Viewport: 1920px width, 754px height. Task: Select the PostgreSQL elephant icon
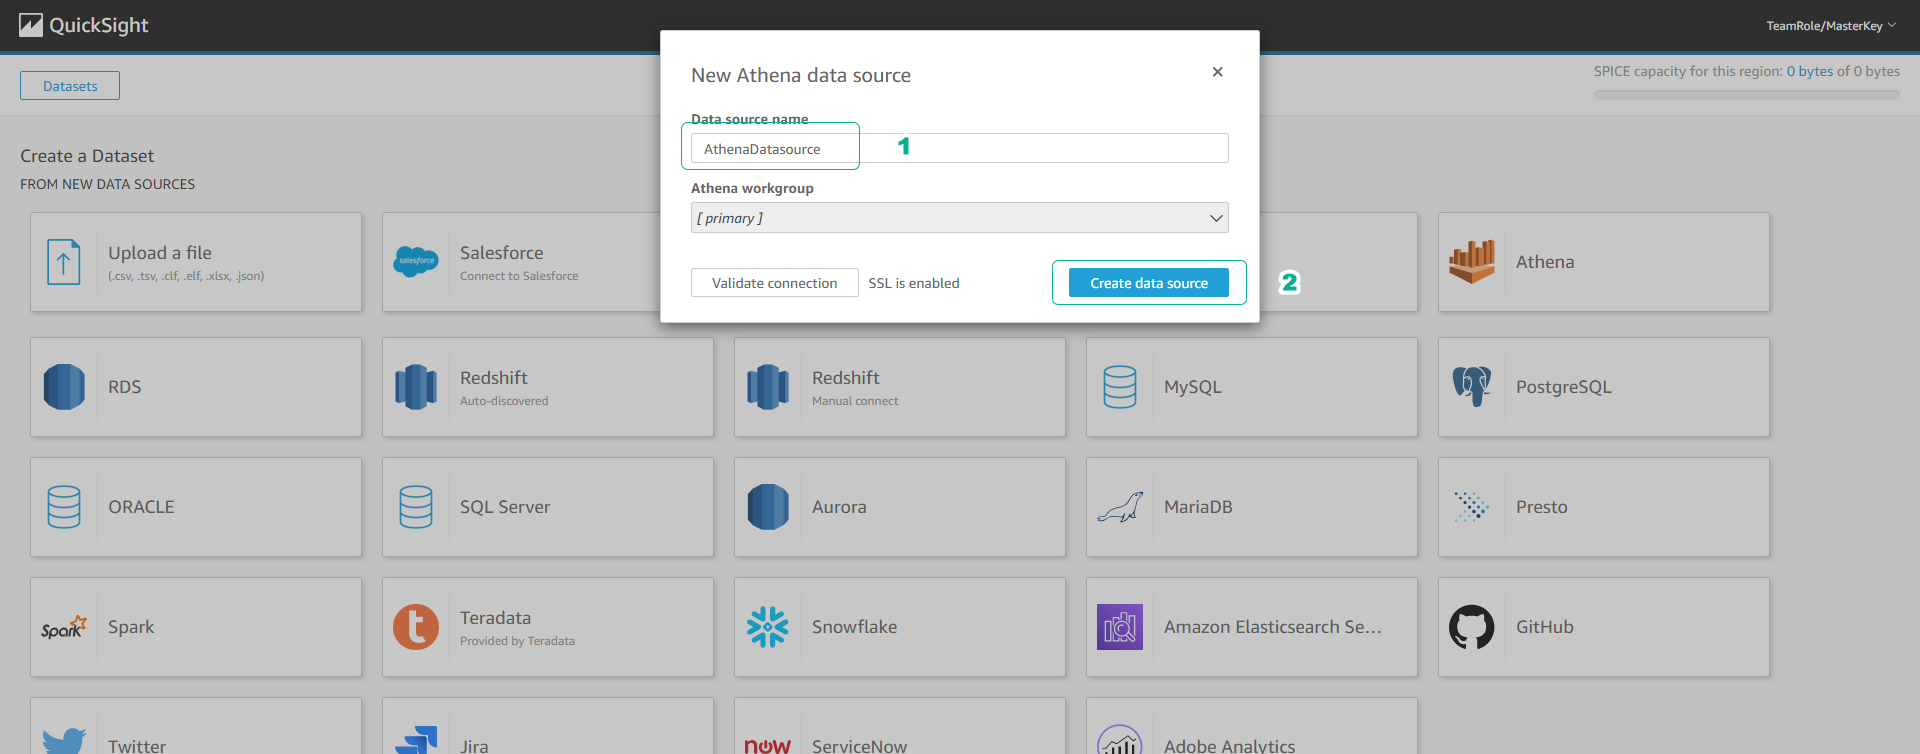pyautogui.click(x=1472, y=387)
